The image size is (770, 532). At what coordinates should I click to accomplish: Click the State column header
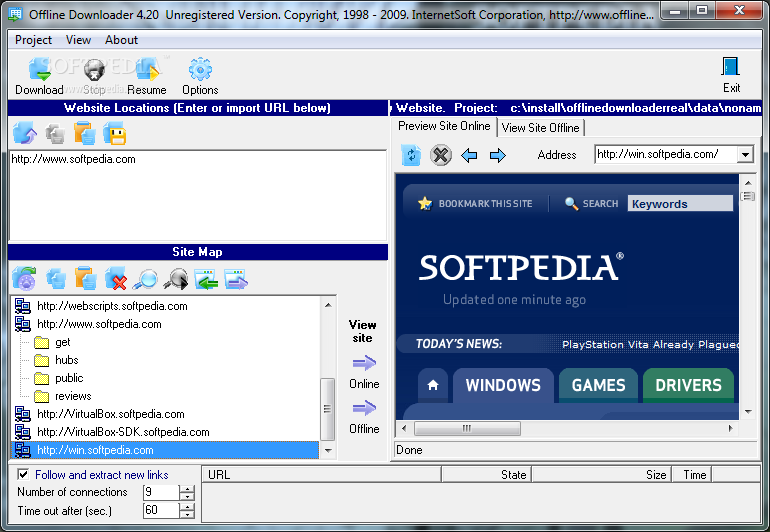point(487,475)
